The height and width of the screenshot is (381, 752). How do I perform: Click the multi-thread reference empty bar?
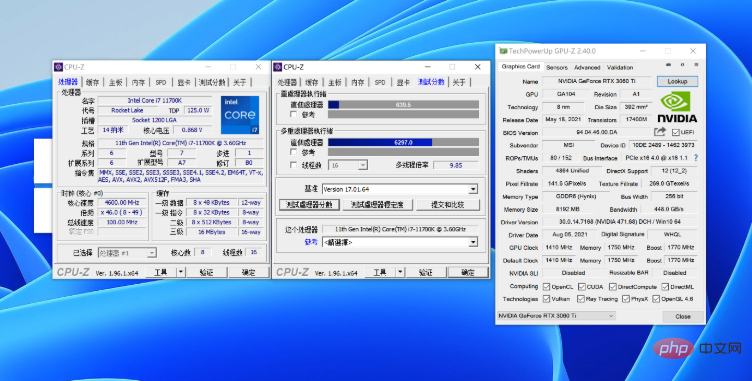[403, 152]
